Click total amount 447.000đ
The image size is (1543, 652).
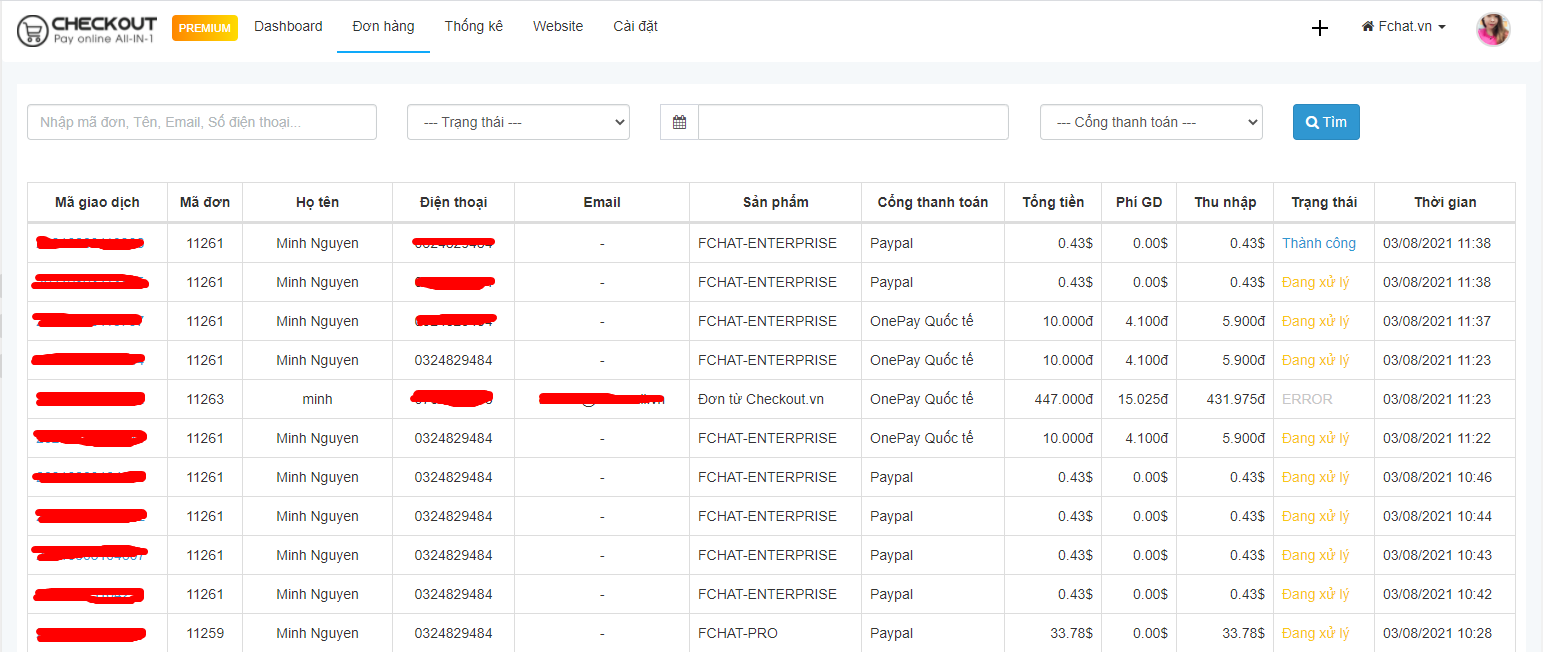(x=1064, y=399)
